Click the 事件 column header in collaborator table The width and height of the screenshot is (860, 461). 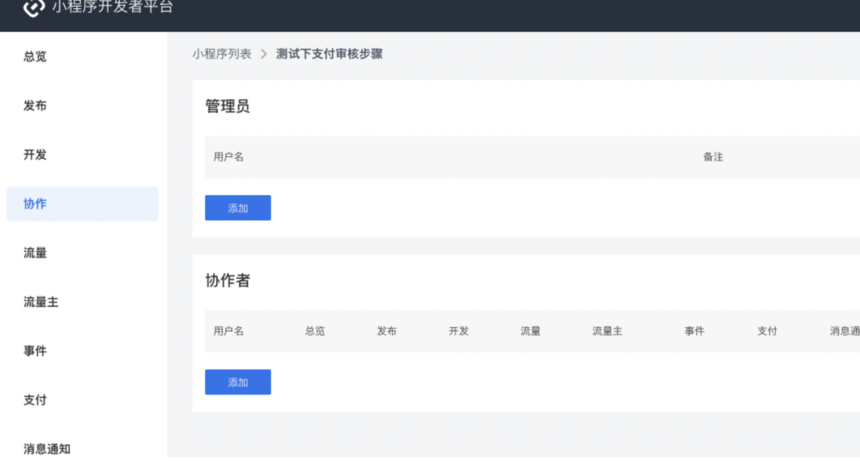[694, 331]
